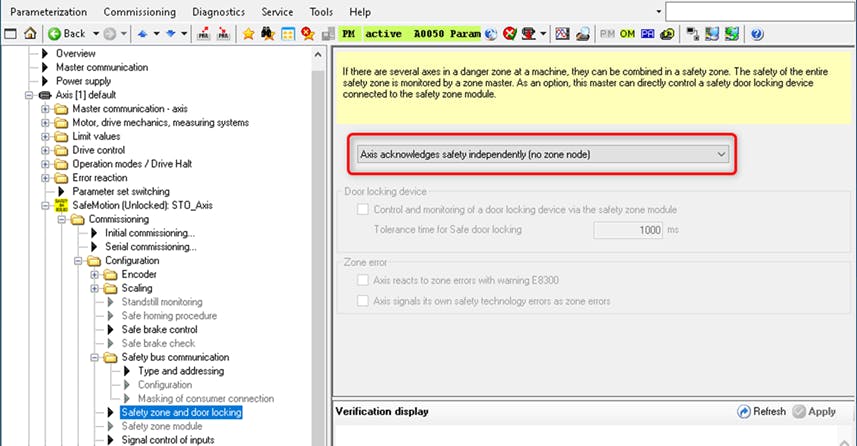857x446 pixels.
Task: Open the zone node selection dropdown
Action: pos(542,155)
